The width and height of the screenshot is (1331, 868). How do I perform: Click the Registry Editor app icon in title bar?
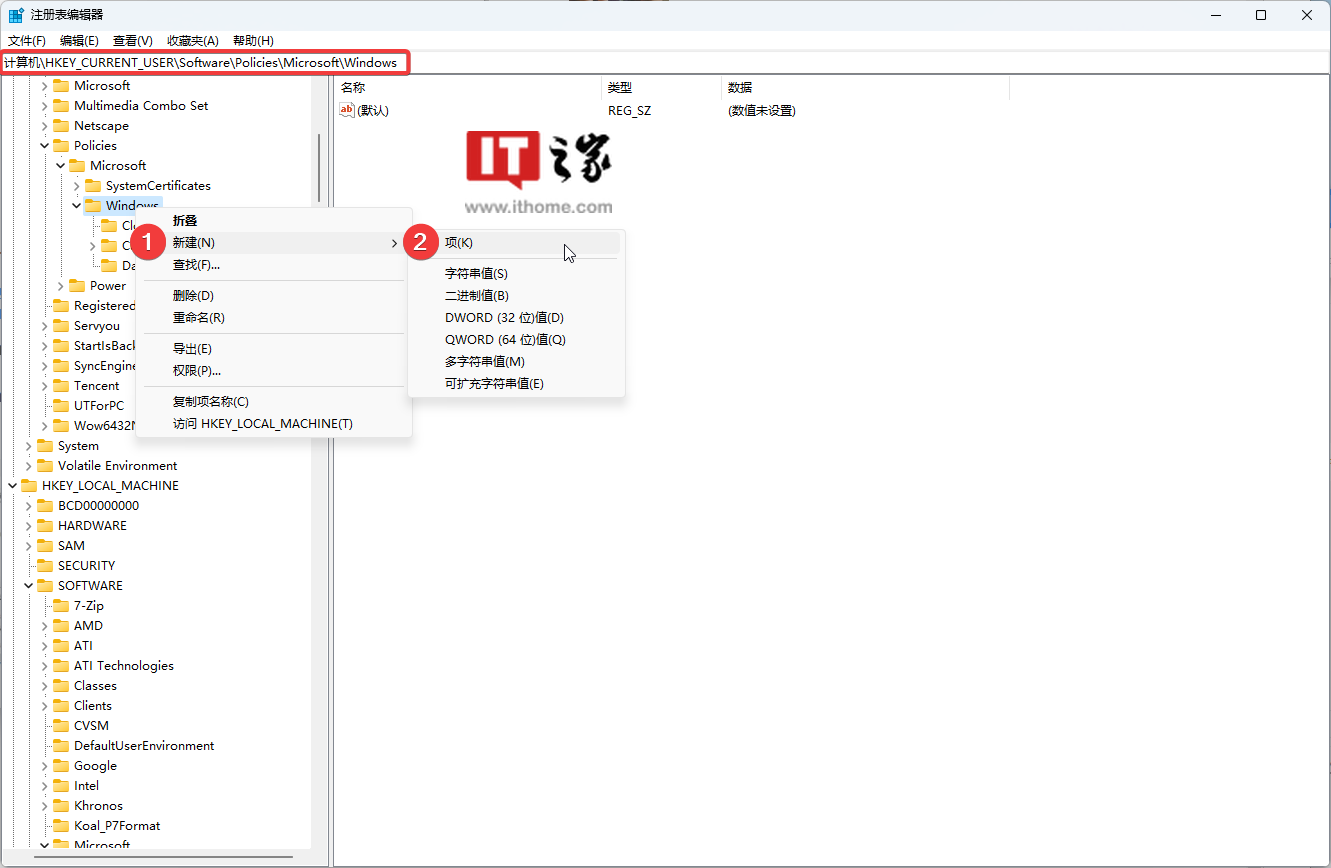pyautogui.click(x=17, y=15)
